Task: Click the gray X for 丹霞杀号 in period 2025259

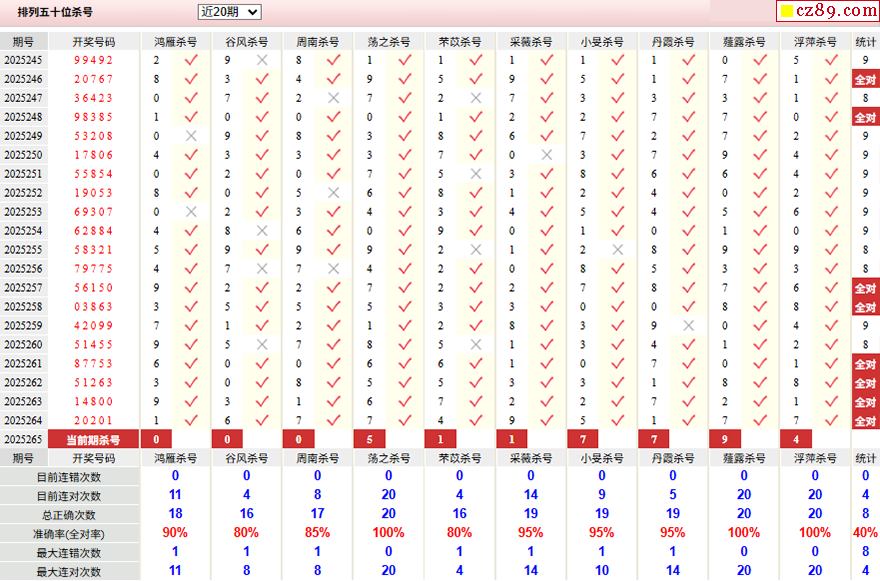Action: [689, 326]
